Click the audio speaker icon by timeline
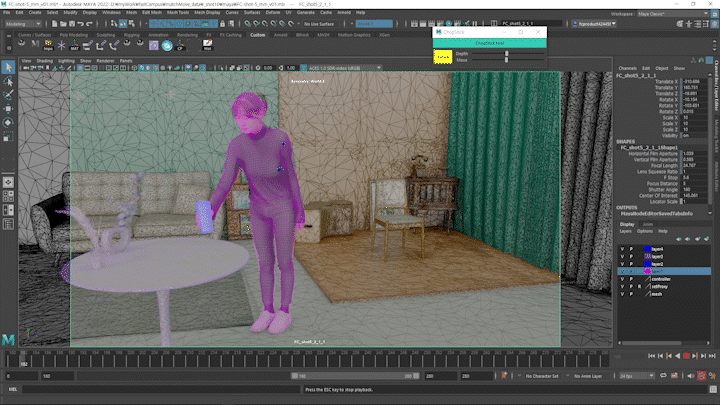This screenshot has height=405, width=720. 691,376
